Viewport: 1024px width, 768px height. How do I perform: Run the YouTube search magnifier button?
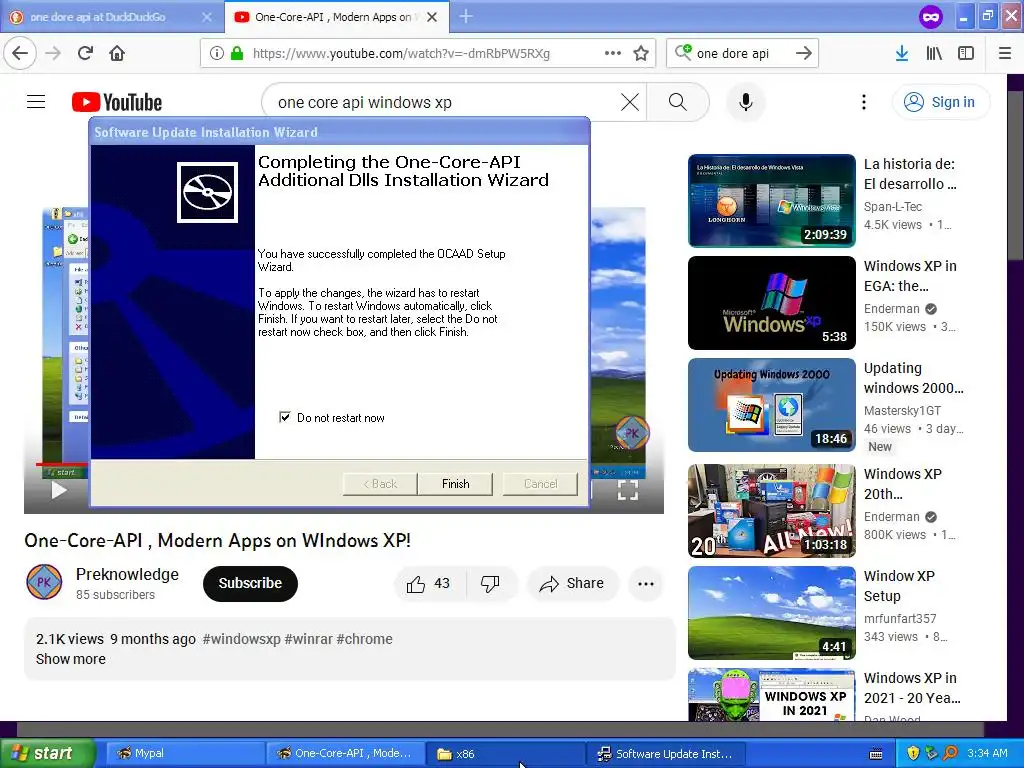coord(678,102)
